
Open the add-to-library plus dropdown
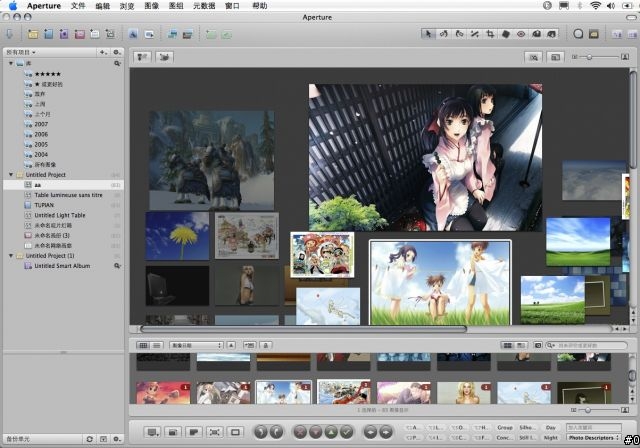103,52
